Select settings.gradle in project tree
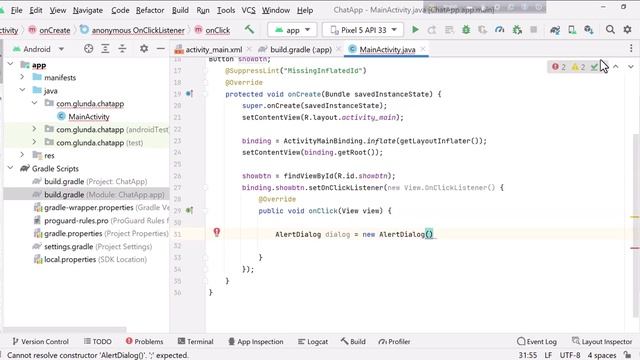 98,246
